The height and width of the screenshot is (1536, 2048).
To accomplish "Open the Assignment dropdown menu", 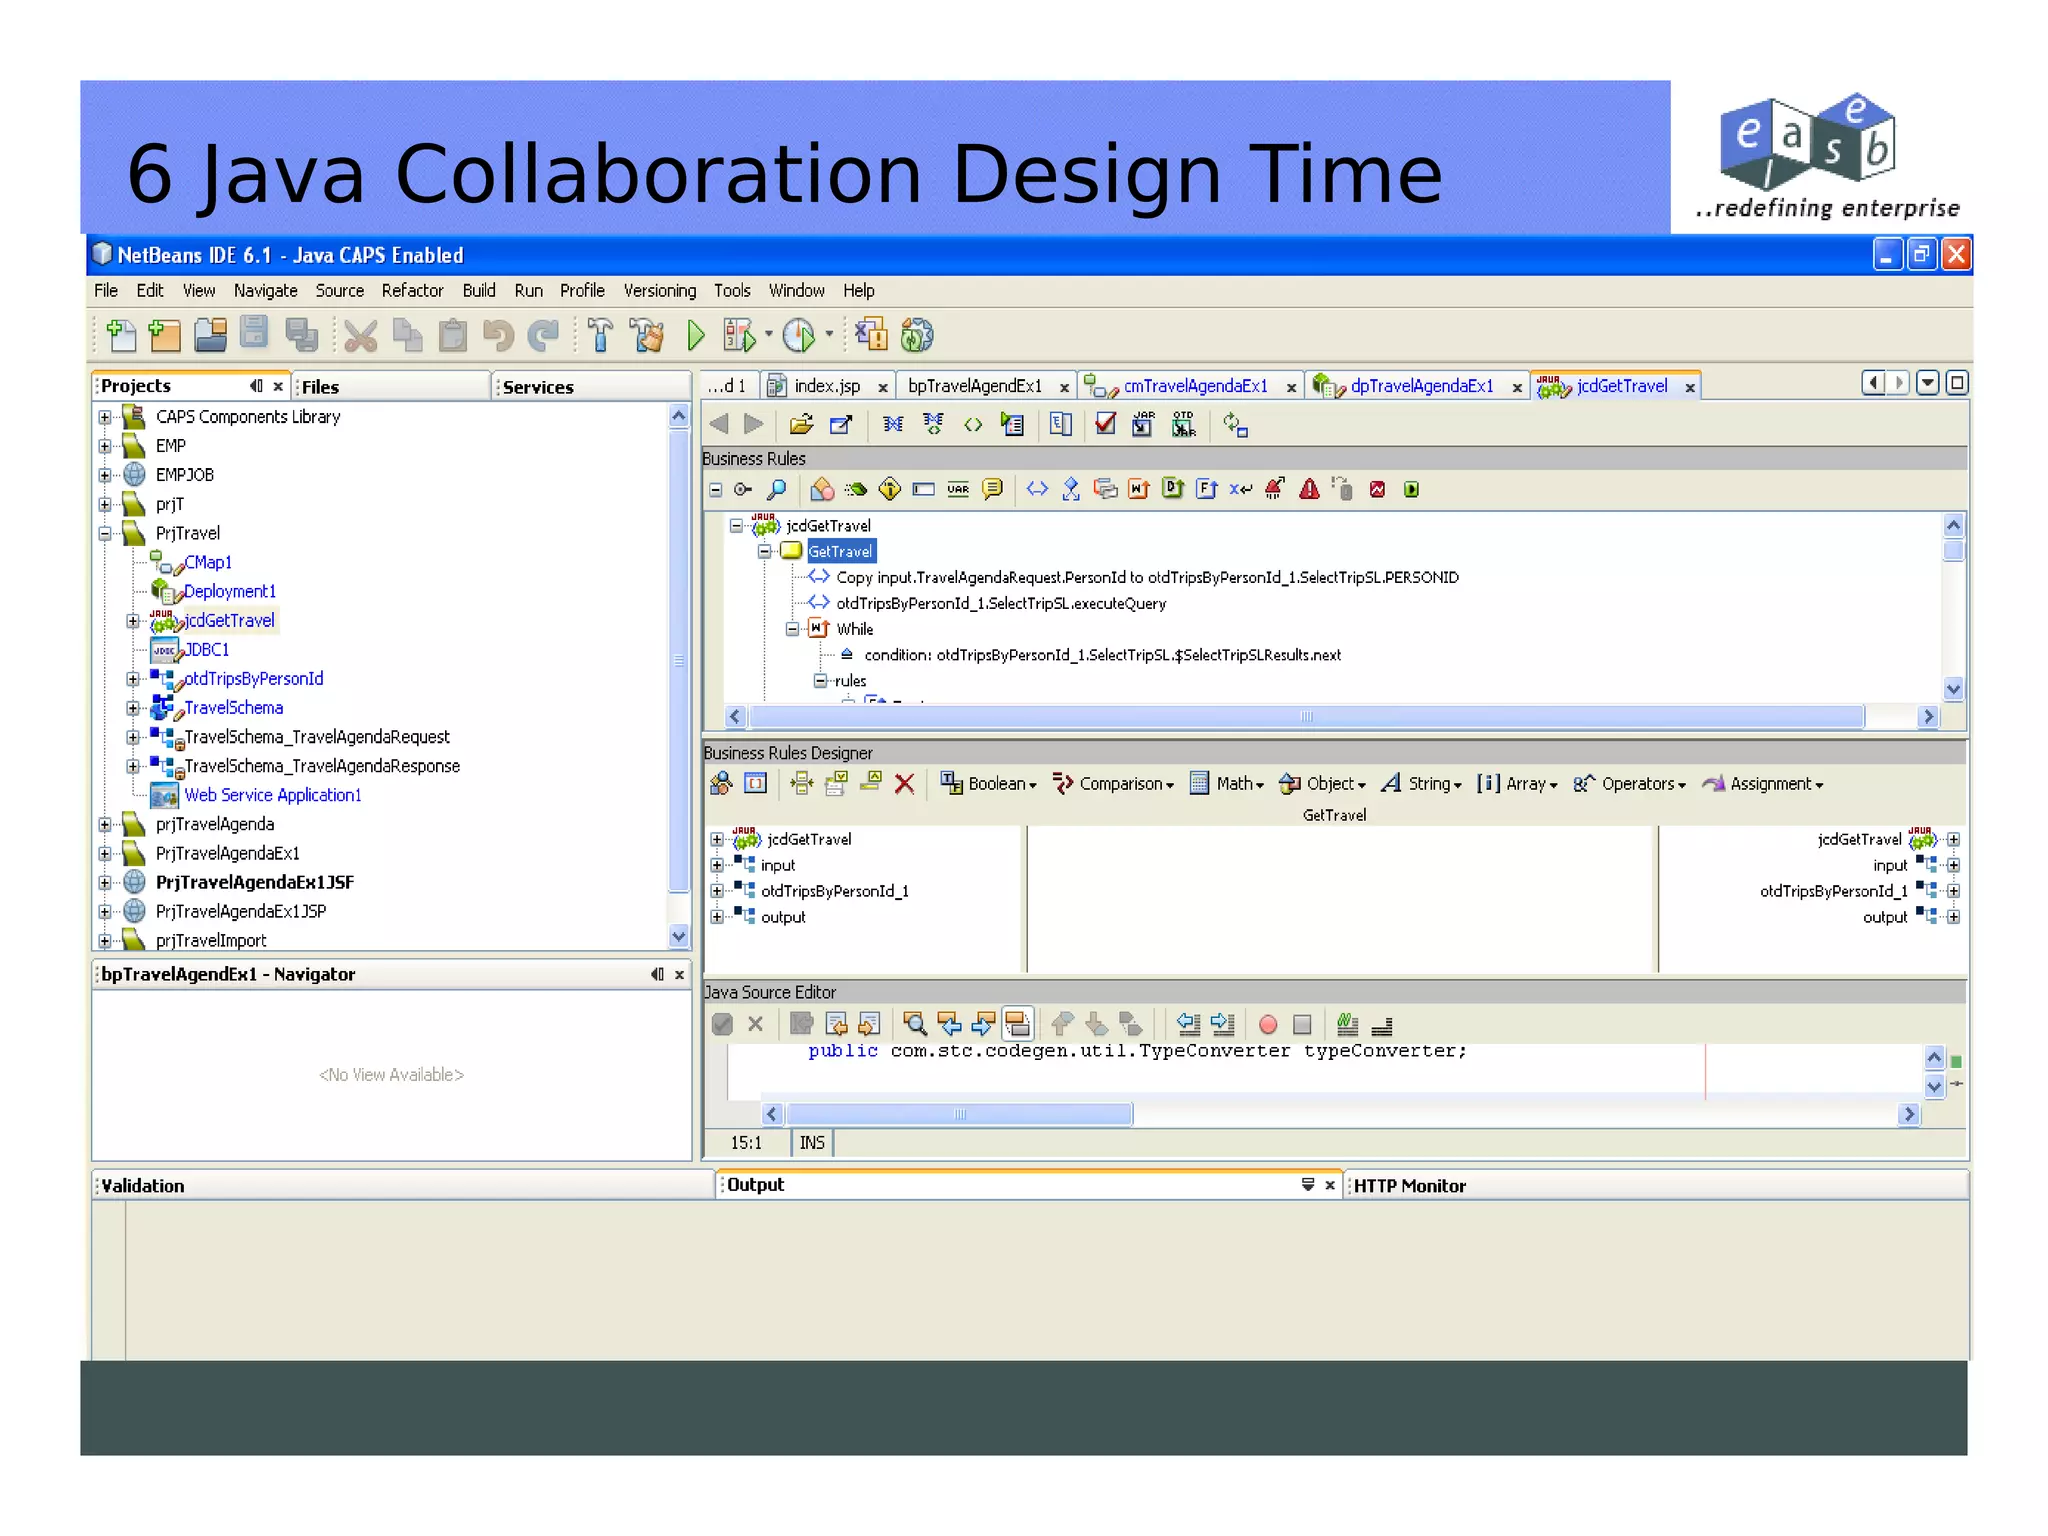I will click(x=1762, y=784).
